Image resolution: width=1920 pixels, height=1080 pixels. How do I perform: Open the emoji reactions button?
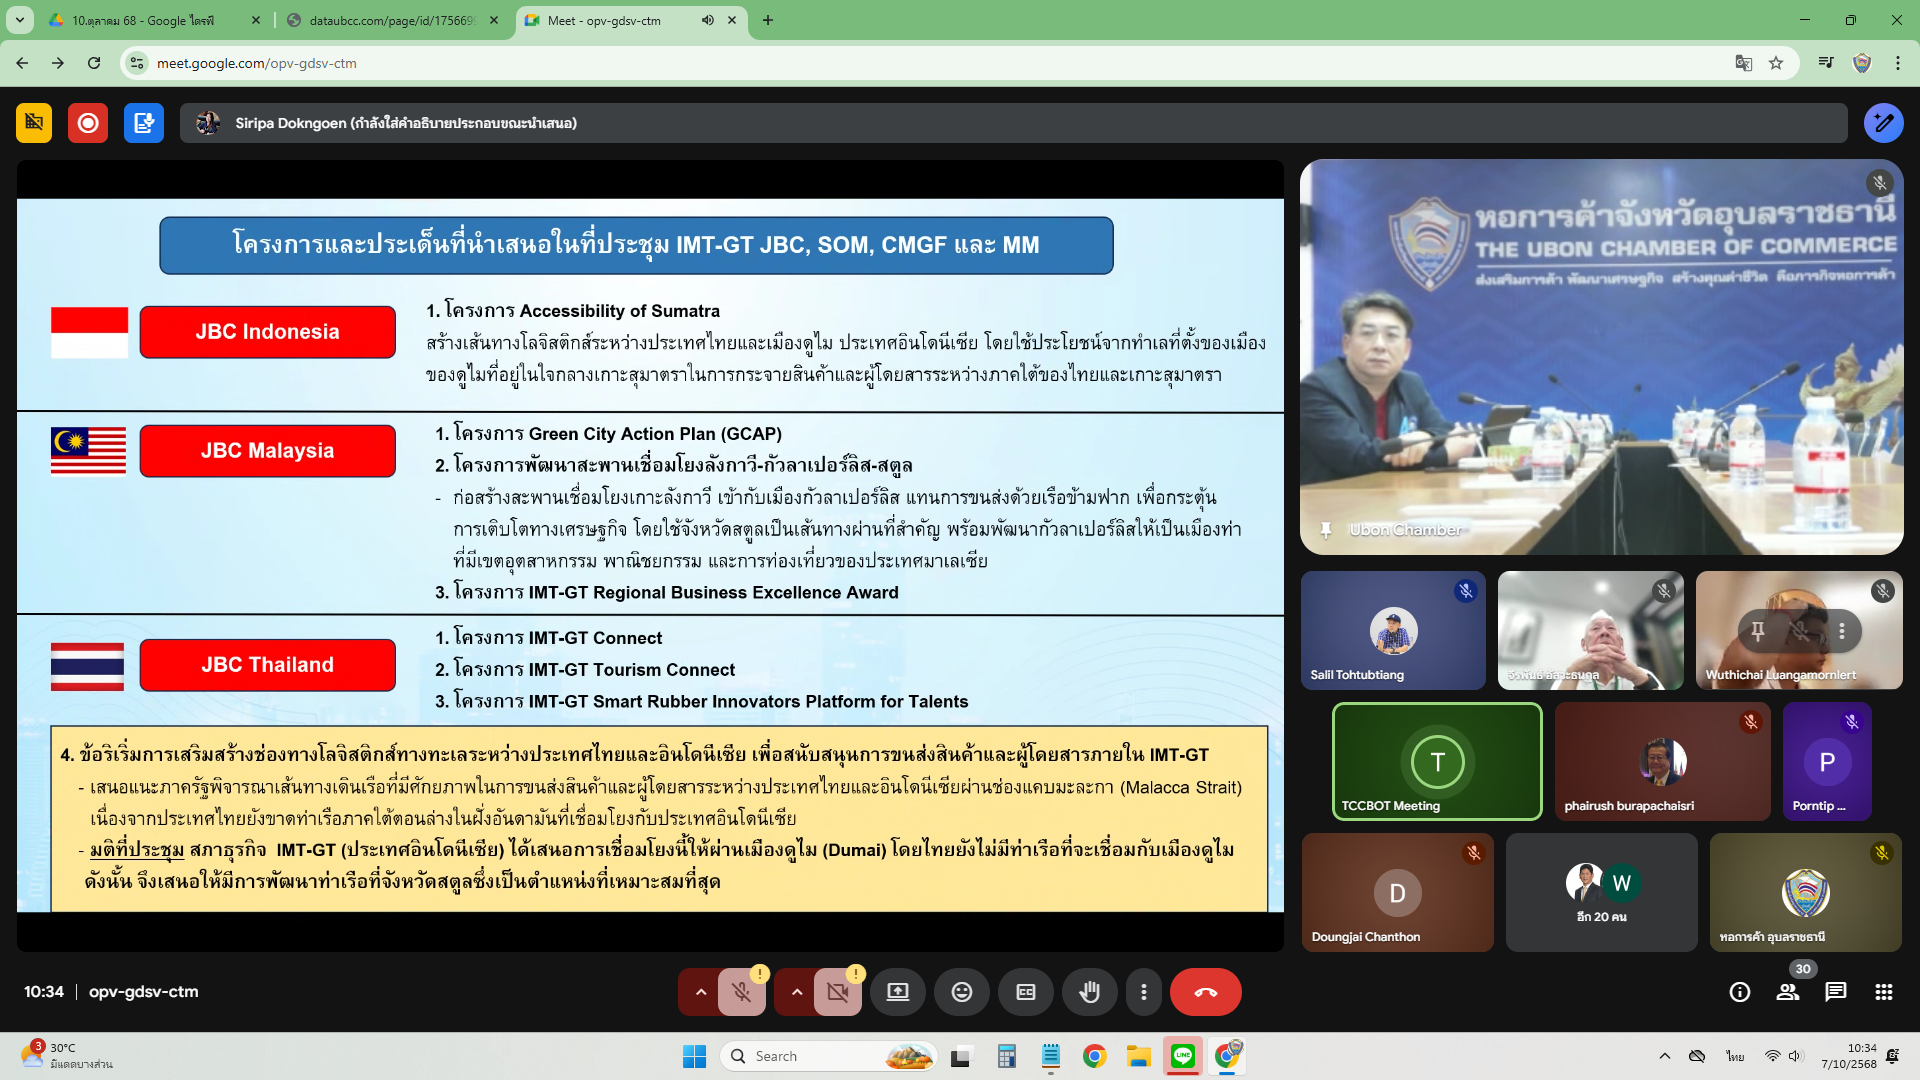[961, 992]
